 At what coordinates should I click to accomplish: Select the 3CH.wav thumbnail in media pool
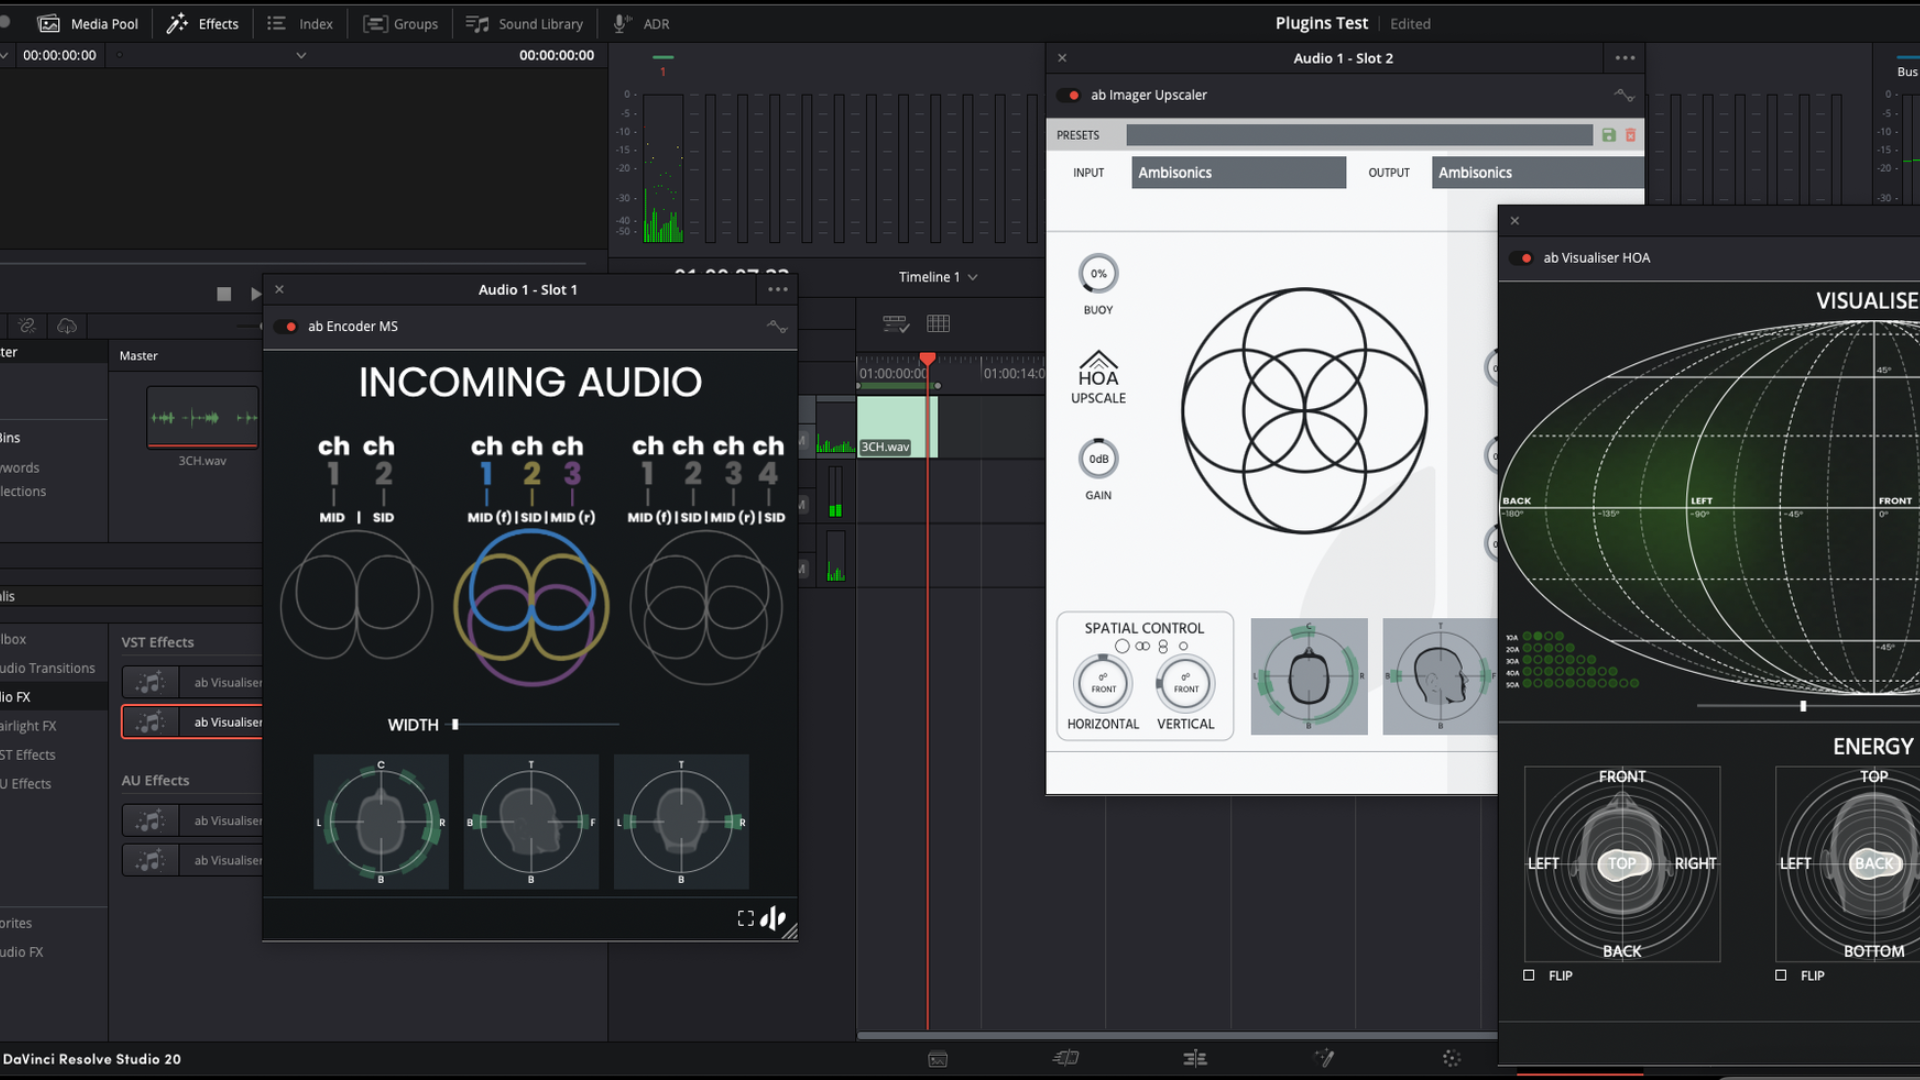coord(203,417)
